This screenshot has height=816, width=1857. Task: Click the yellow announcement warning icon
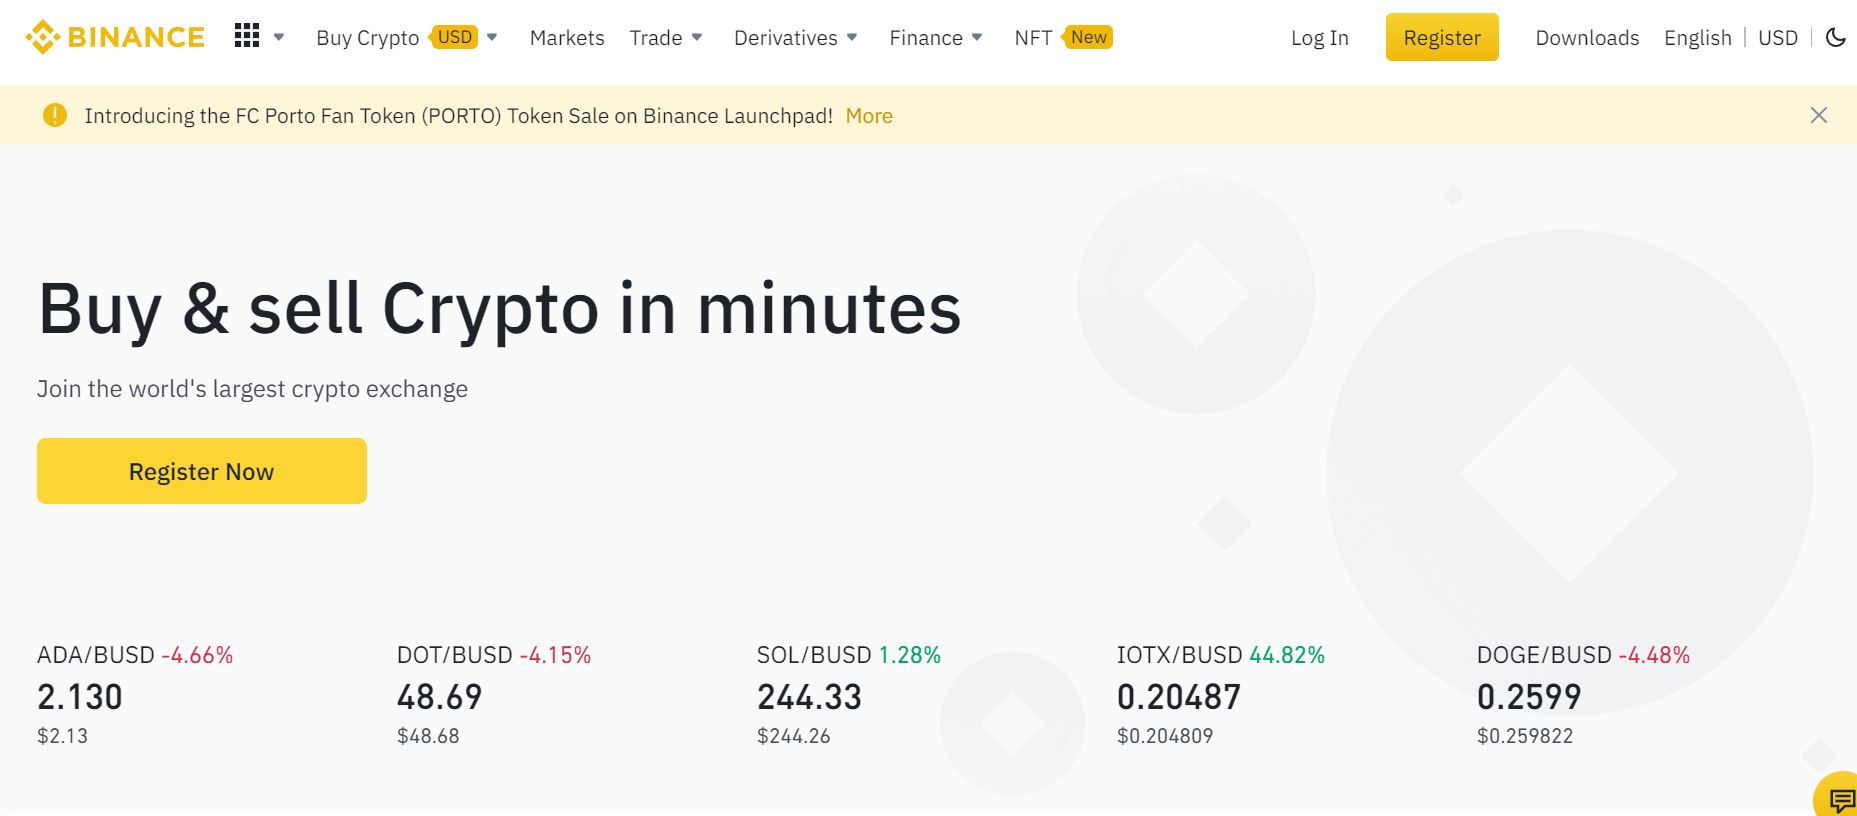coord(55,115)
